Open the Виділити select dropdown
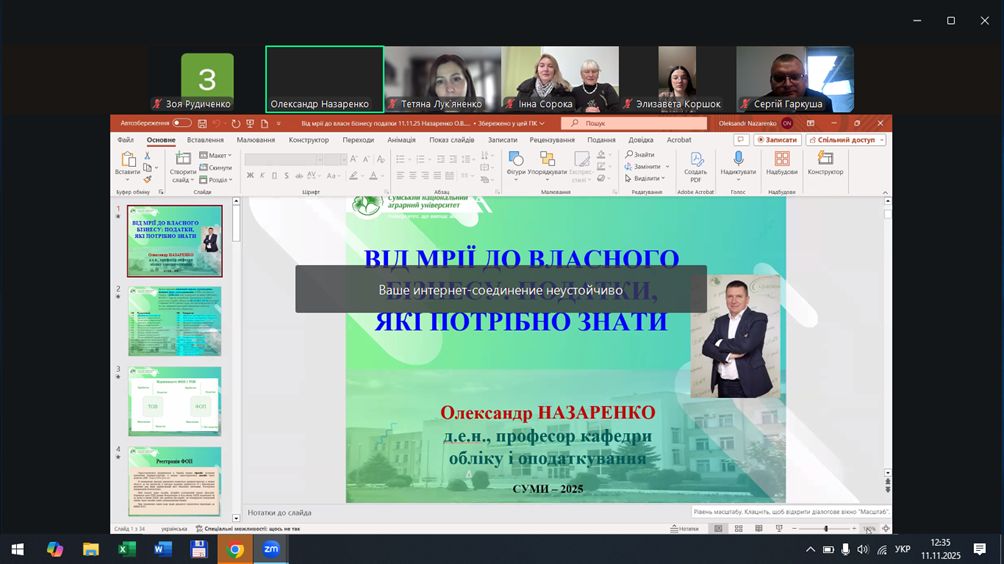1004x564 pixels. (x=648, y=179)
